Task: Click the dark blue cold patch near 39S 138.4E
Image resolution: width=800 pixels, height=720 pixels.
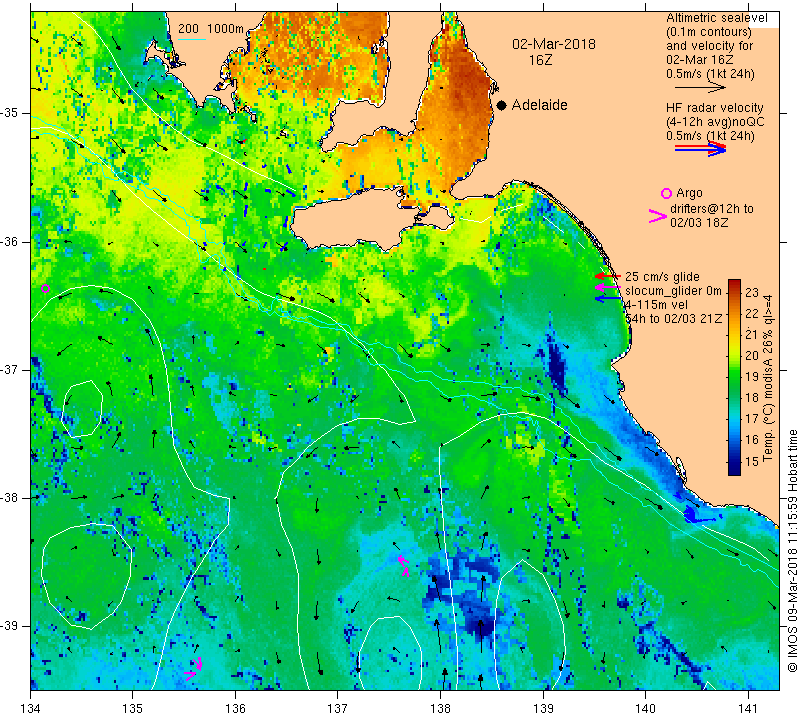Action: click(x=480, y=625)
